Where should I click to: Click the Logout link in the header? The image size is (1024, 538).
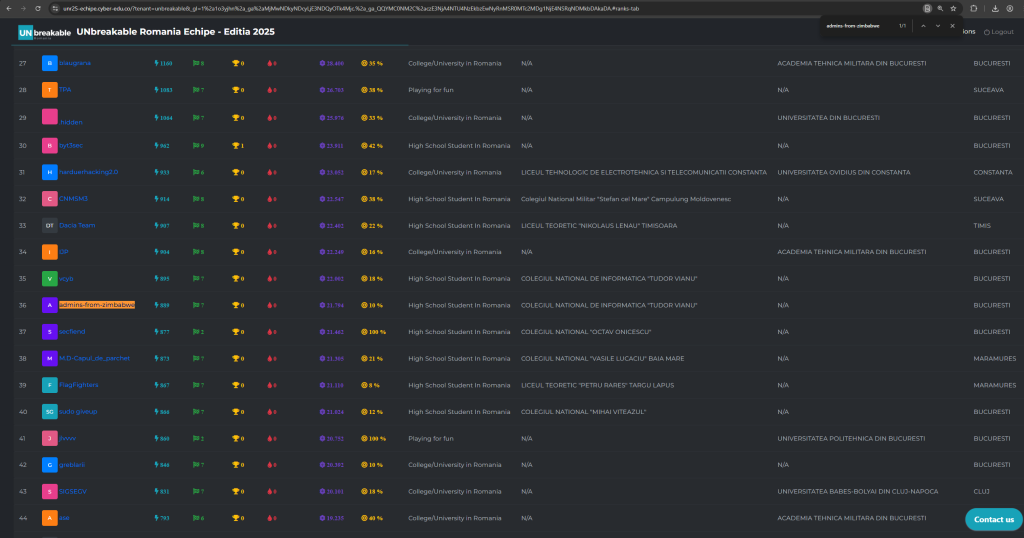pos(999,32)
